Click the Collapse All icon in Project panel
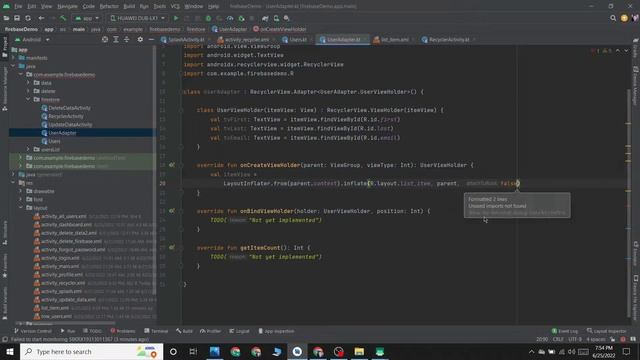Screen dimensions: 640x360 pos(127,40)
